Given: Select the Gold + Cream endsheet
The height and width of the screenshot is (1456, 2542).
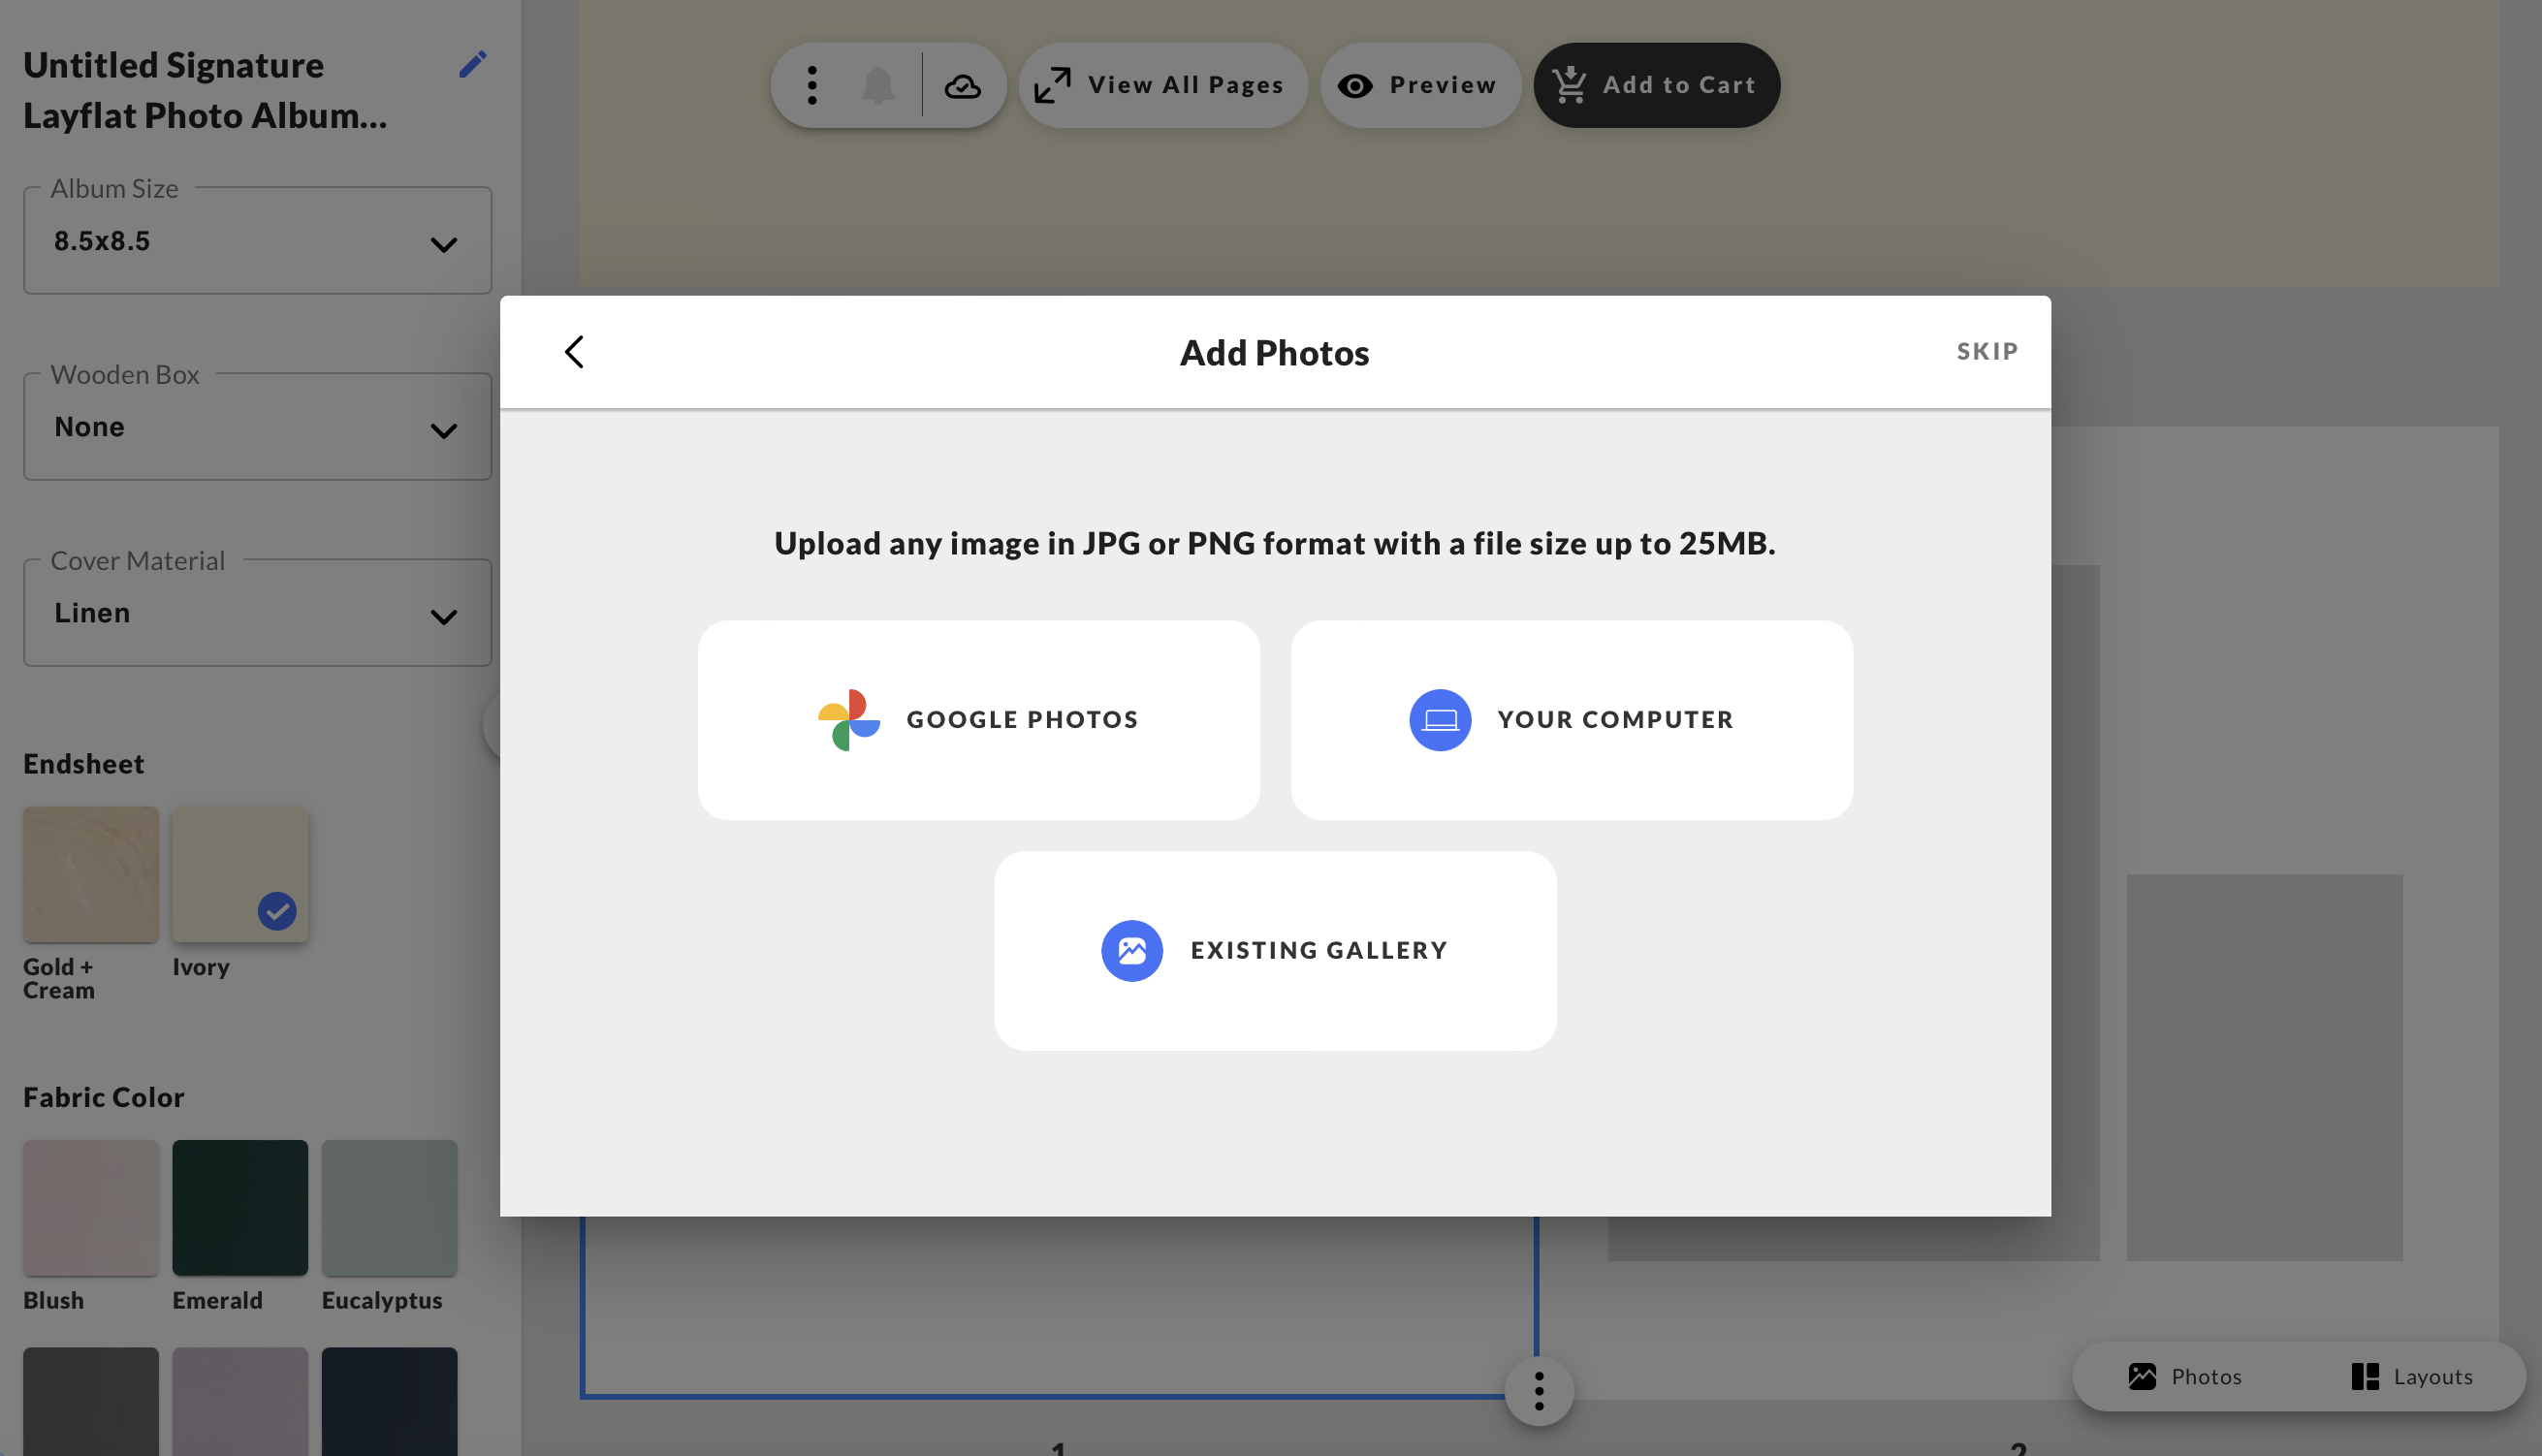Looking at the screenshot, I should [x=91, y=875].
